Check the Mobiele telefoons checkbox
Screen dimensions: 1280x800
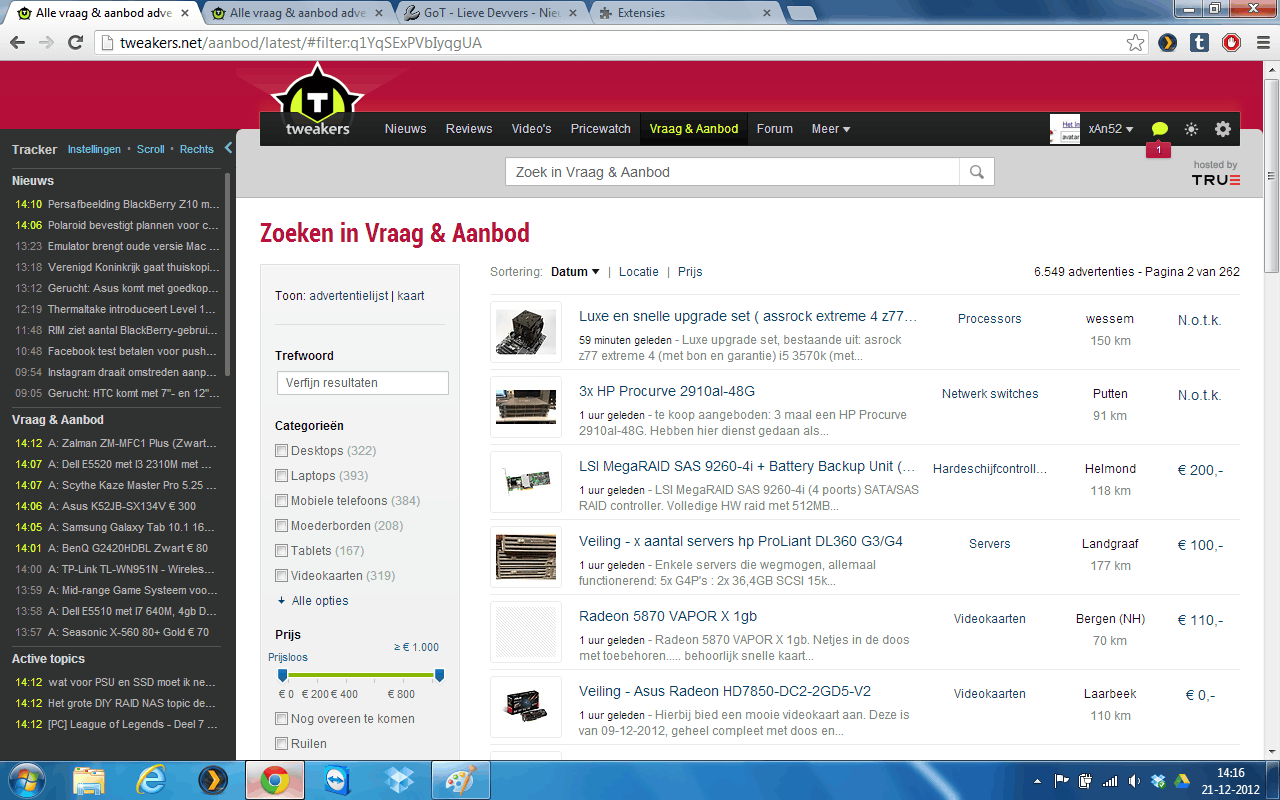tap(282, 501)
